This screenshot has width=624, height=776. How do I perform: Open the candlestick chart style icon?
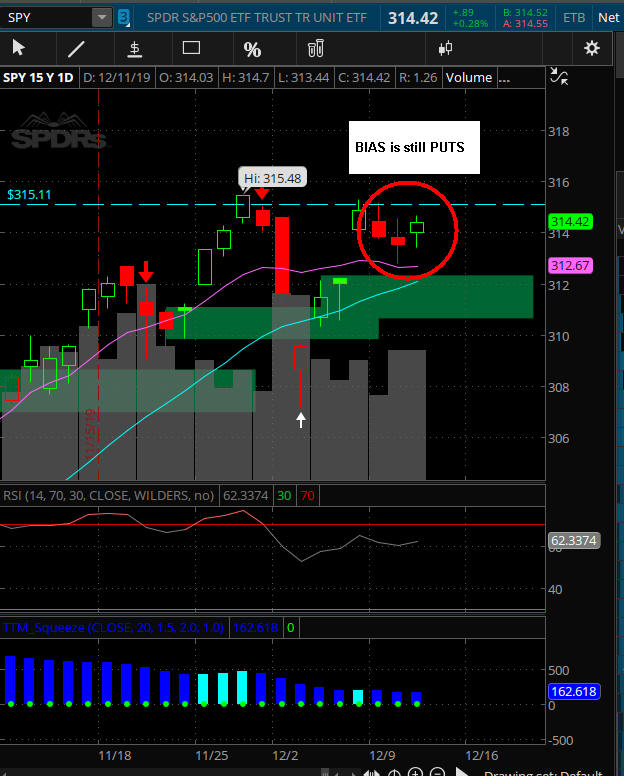[x=445, y=48]
